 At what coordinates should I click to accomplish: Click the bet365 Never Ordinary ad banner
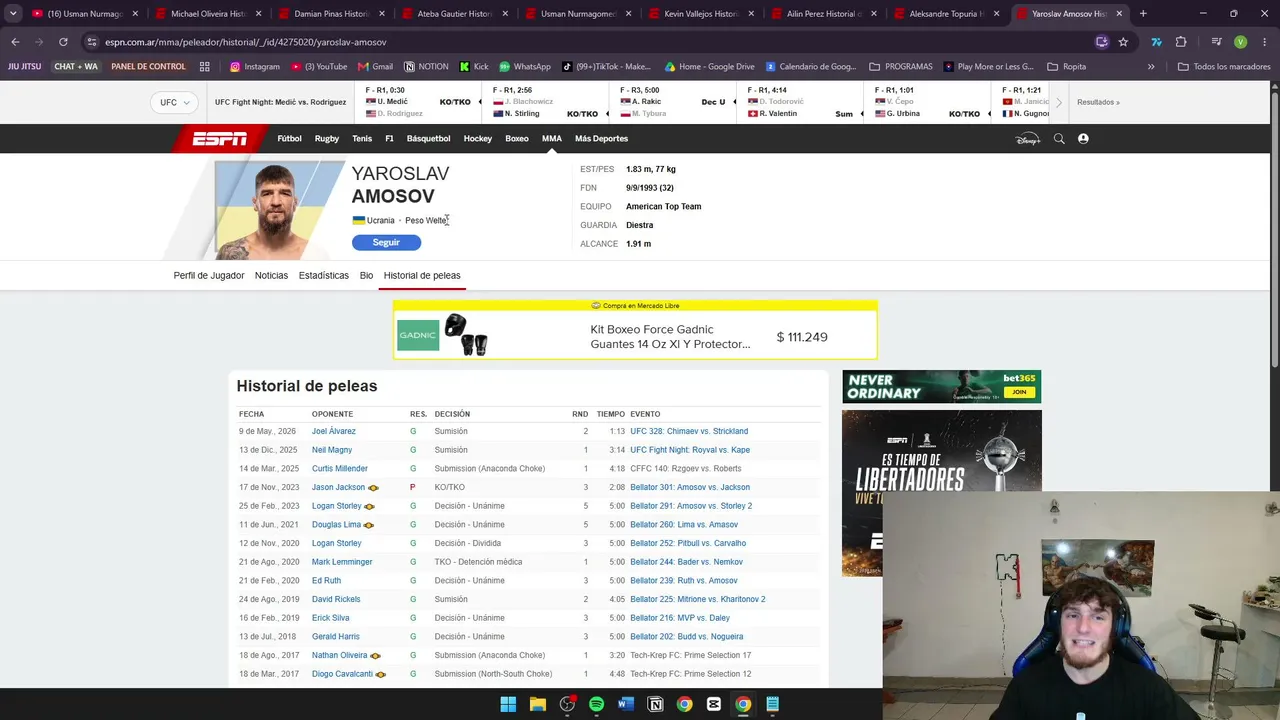pyautogui.click(x=941, y=386)
